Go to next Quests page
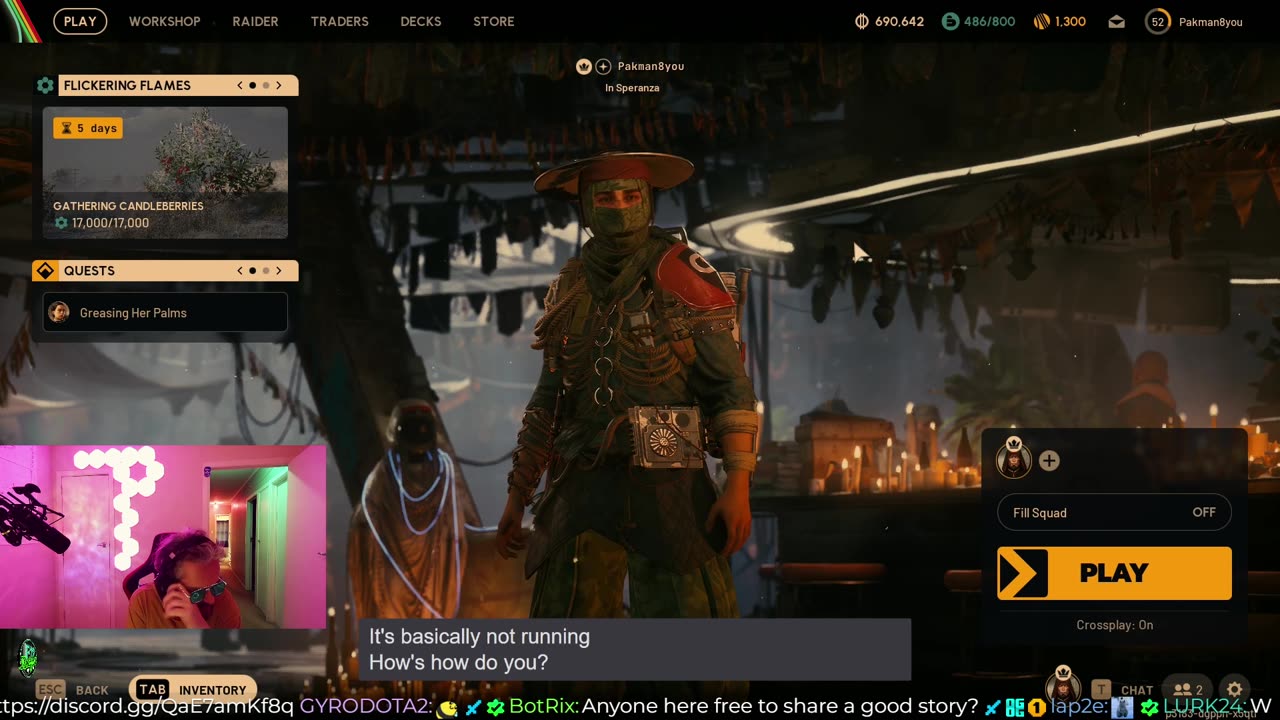 click(279, 270)
